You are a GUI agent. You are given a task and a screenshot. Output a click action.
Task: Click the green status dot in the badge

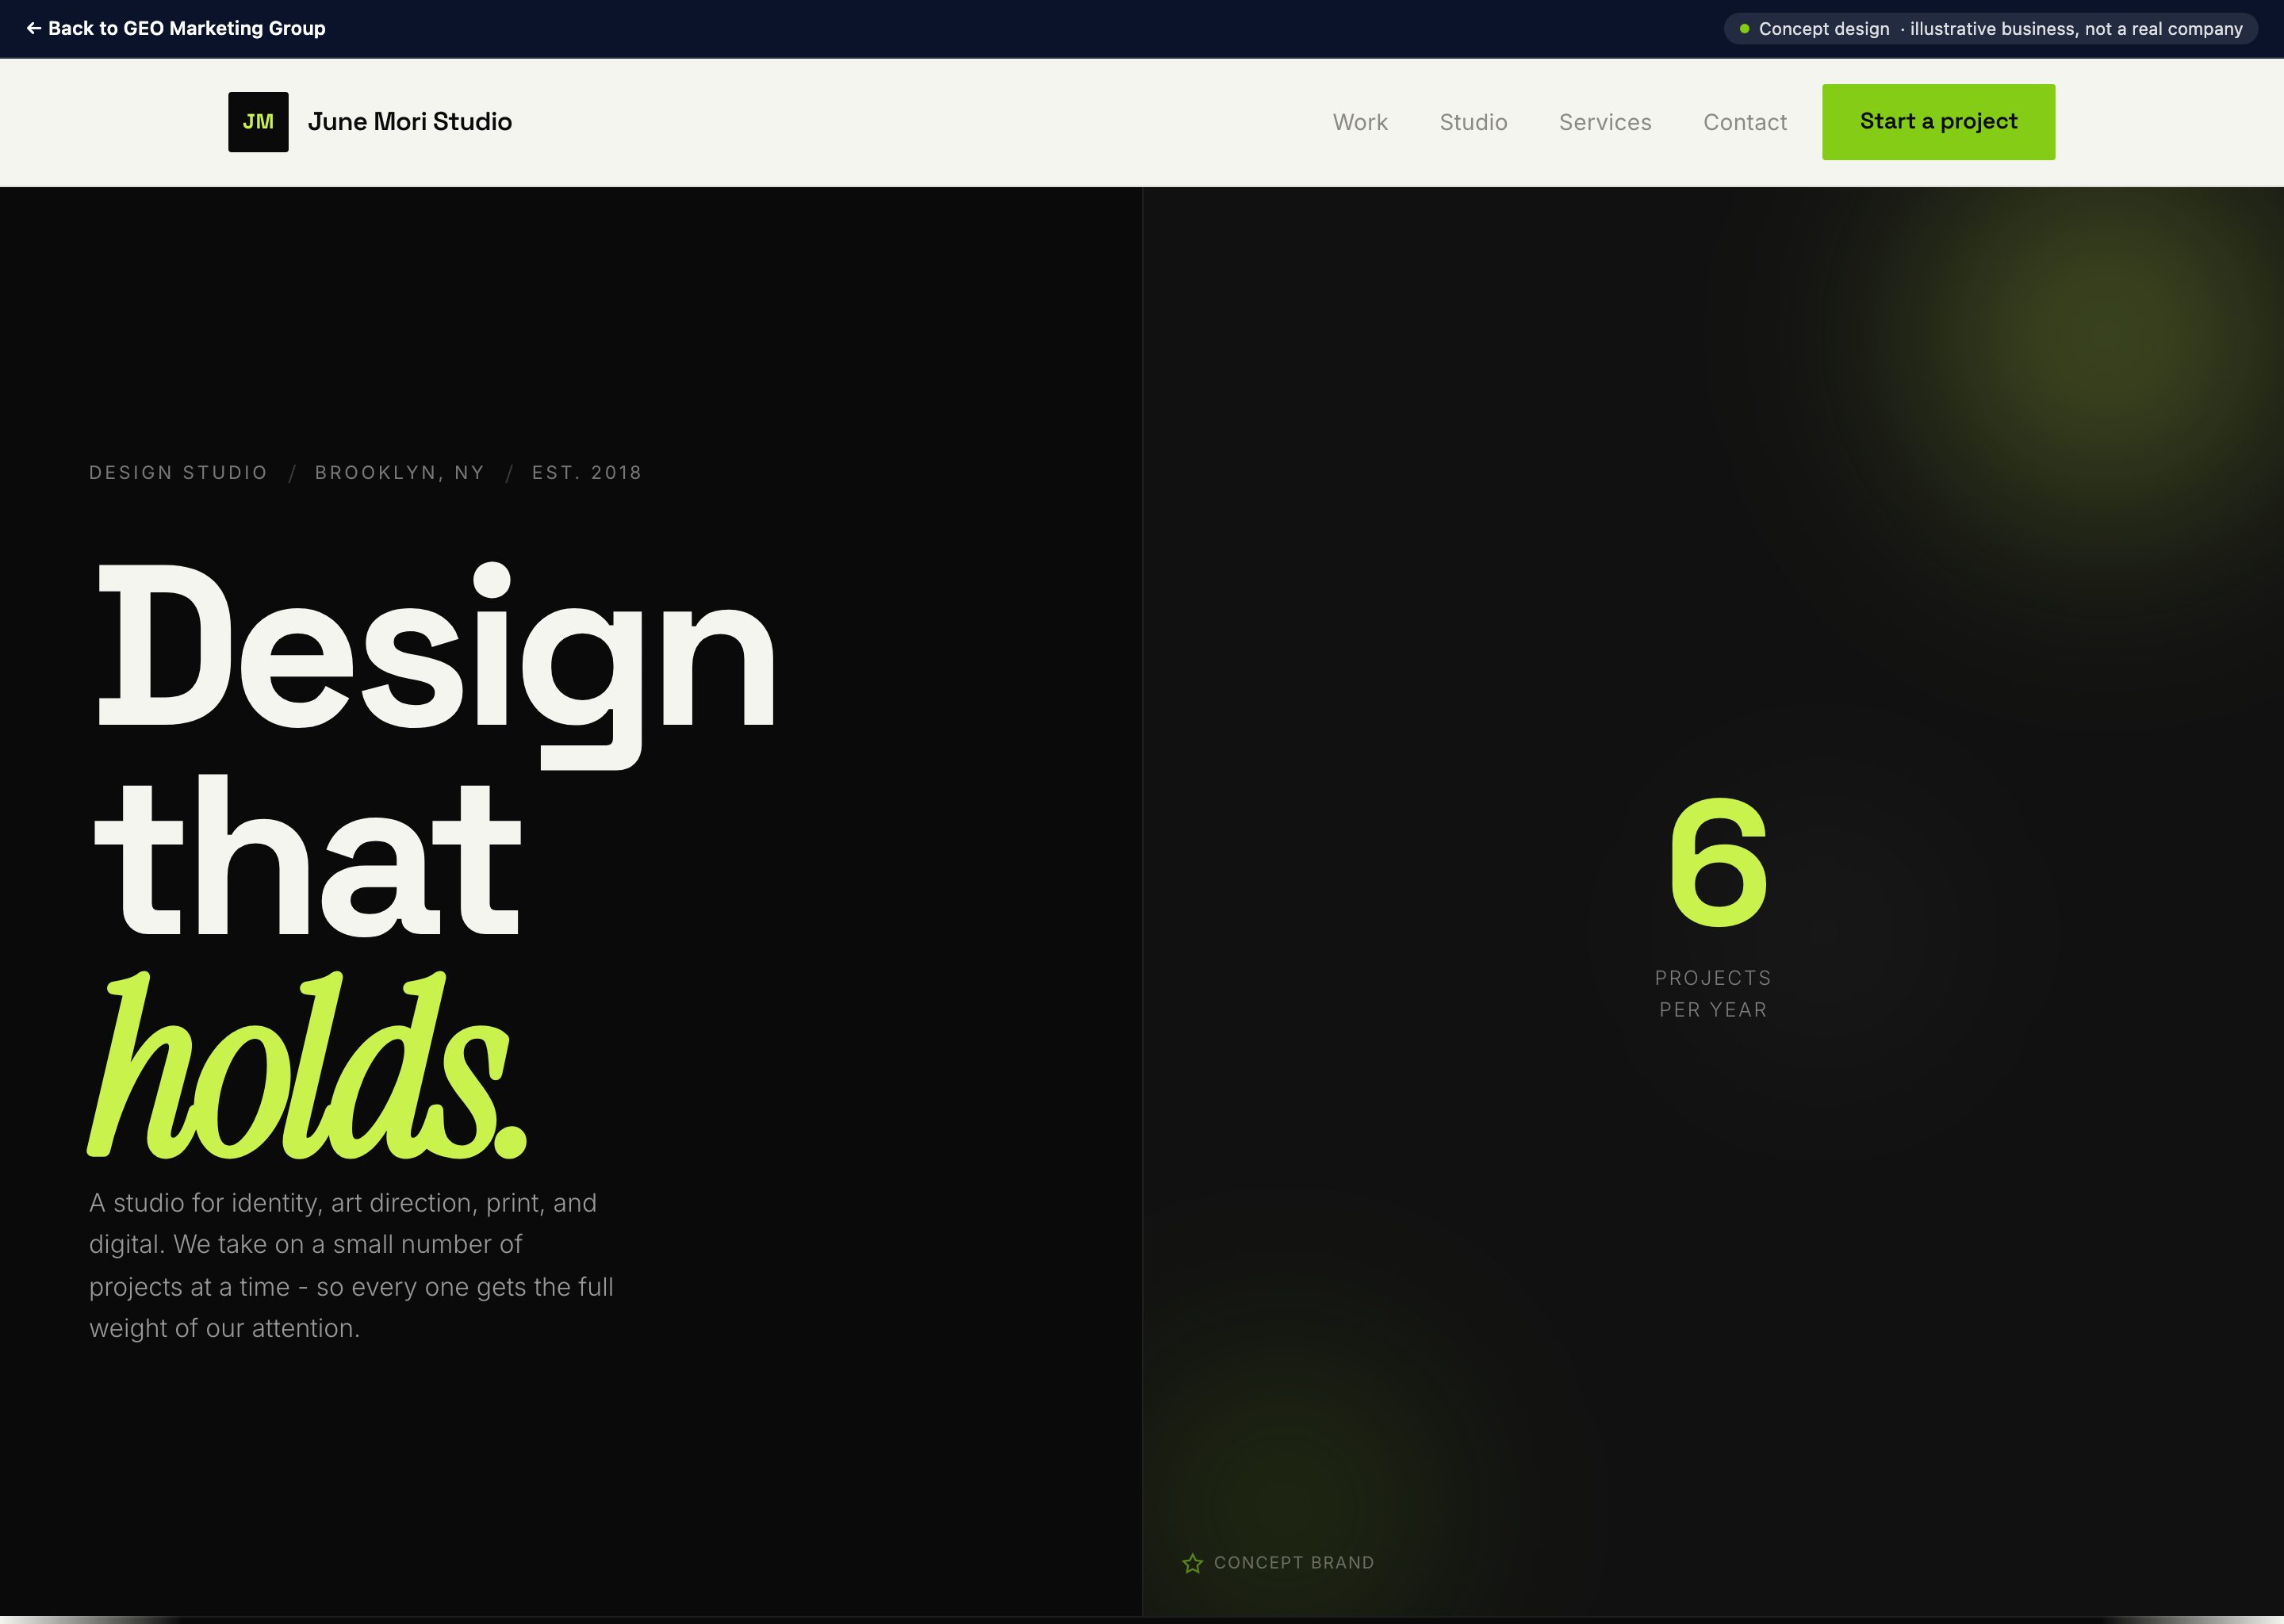click(x=1744, y=29)
